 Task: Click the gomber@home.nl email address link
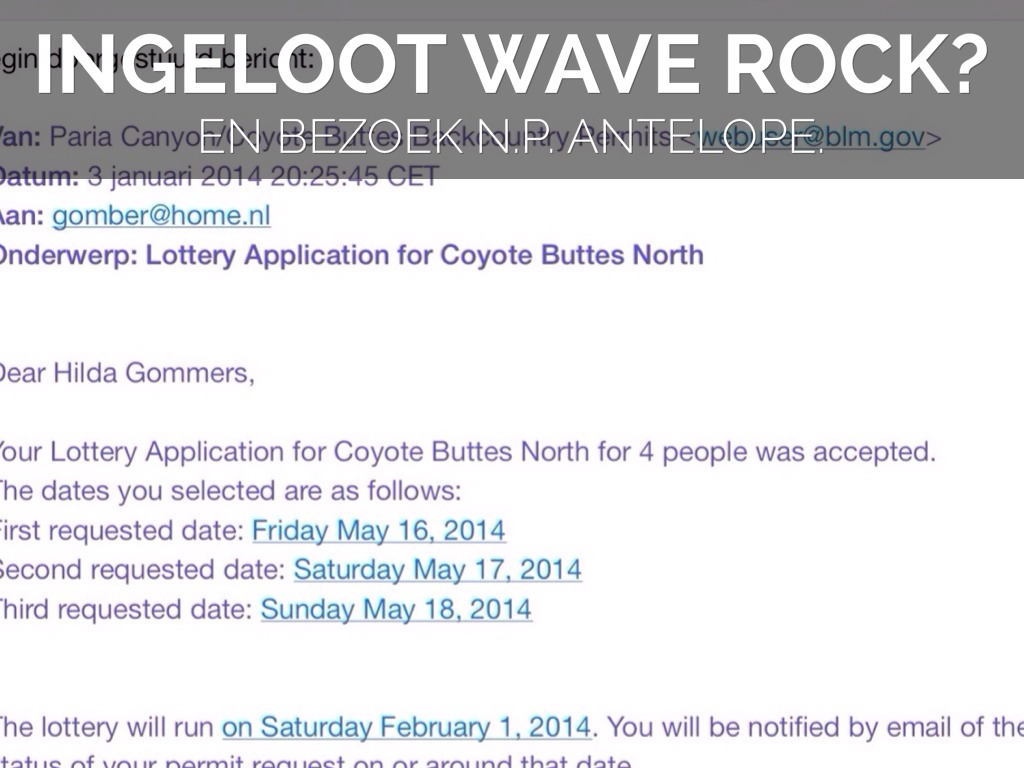161,215
